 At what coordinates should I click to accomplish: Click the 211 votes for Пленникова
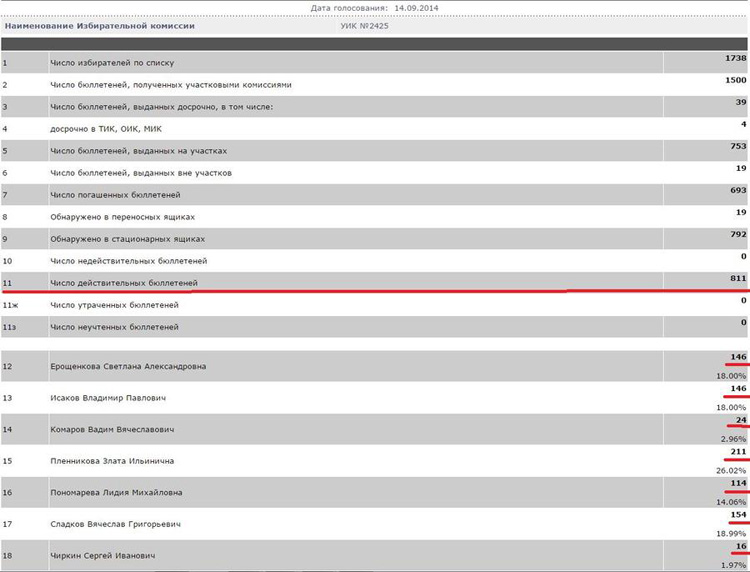click(737, 451)
